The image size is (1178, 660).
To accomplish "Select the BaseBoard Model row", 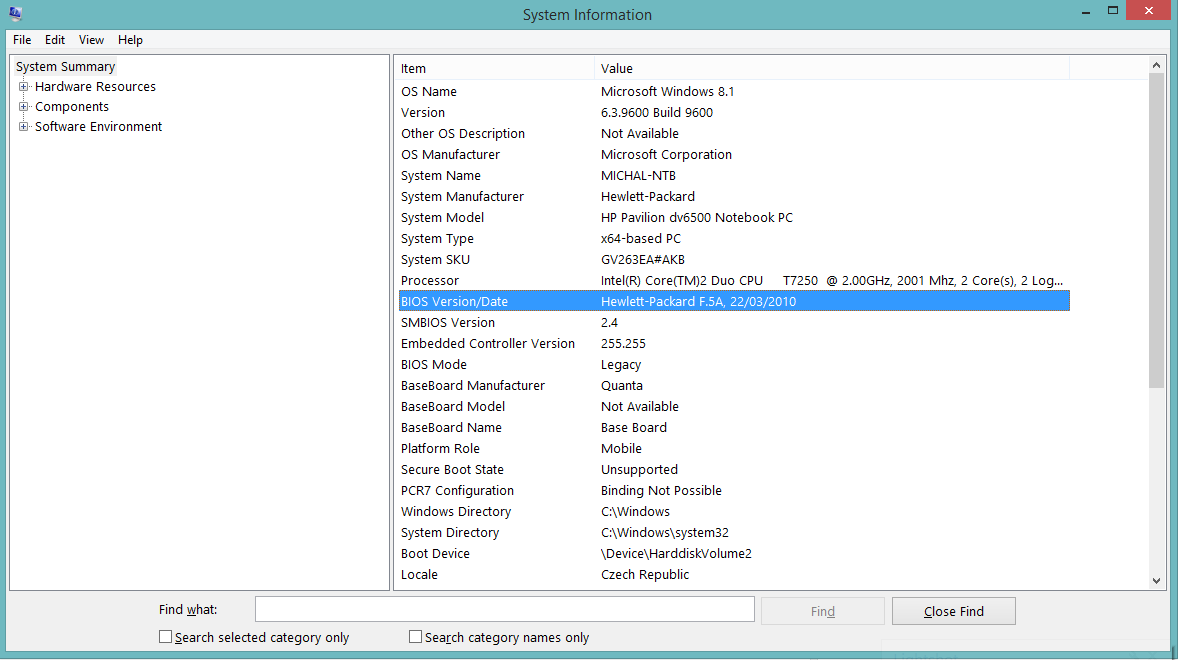I will click(734, 407).
